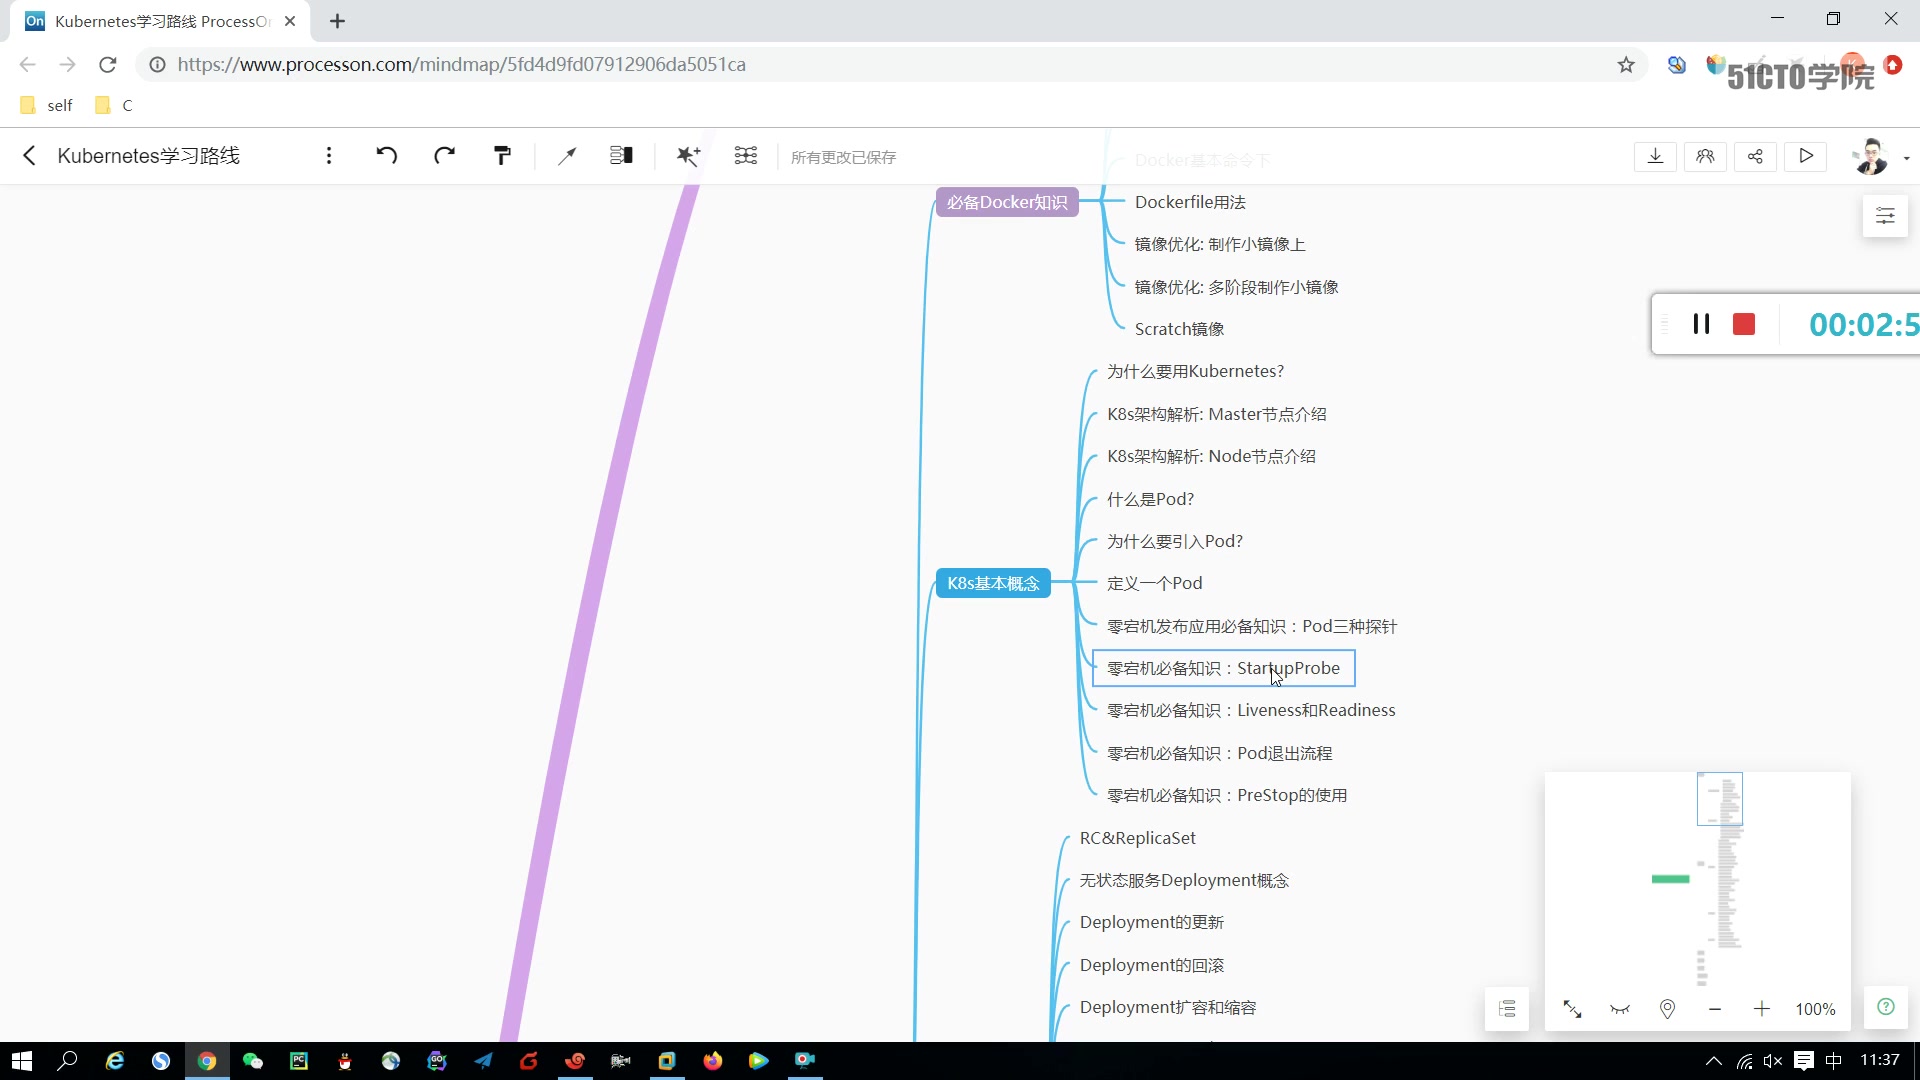This screenshot has height=1080, width=1920.
Task: Open the outline tidy layout icon
Action: [x=746, y=155]
